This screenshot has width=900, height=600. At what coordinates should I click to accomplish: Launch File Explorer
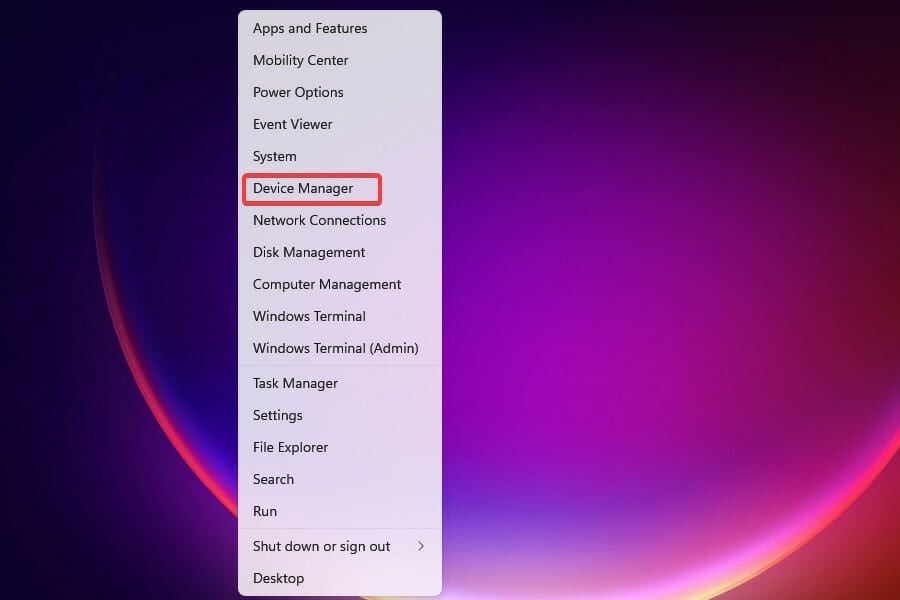pos(340,447)
